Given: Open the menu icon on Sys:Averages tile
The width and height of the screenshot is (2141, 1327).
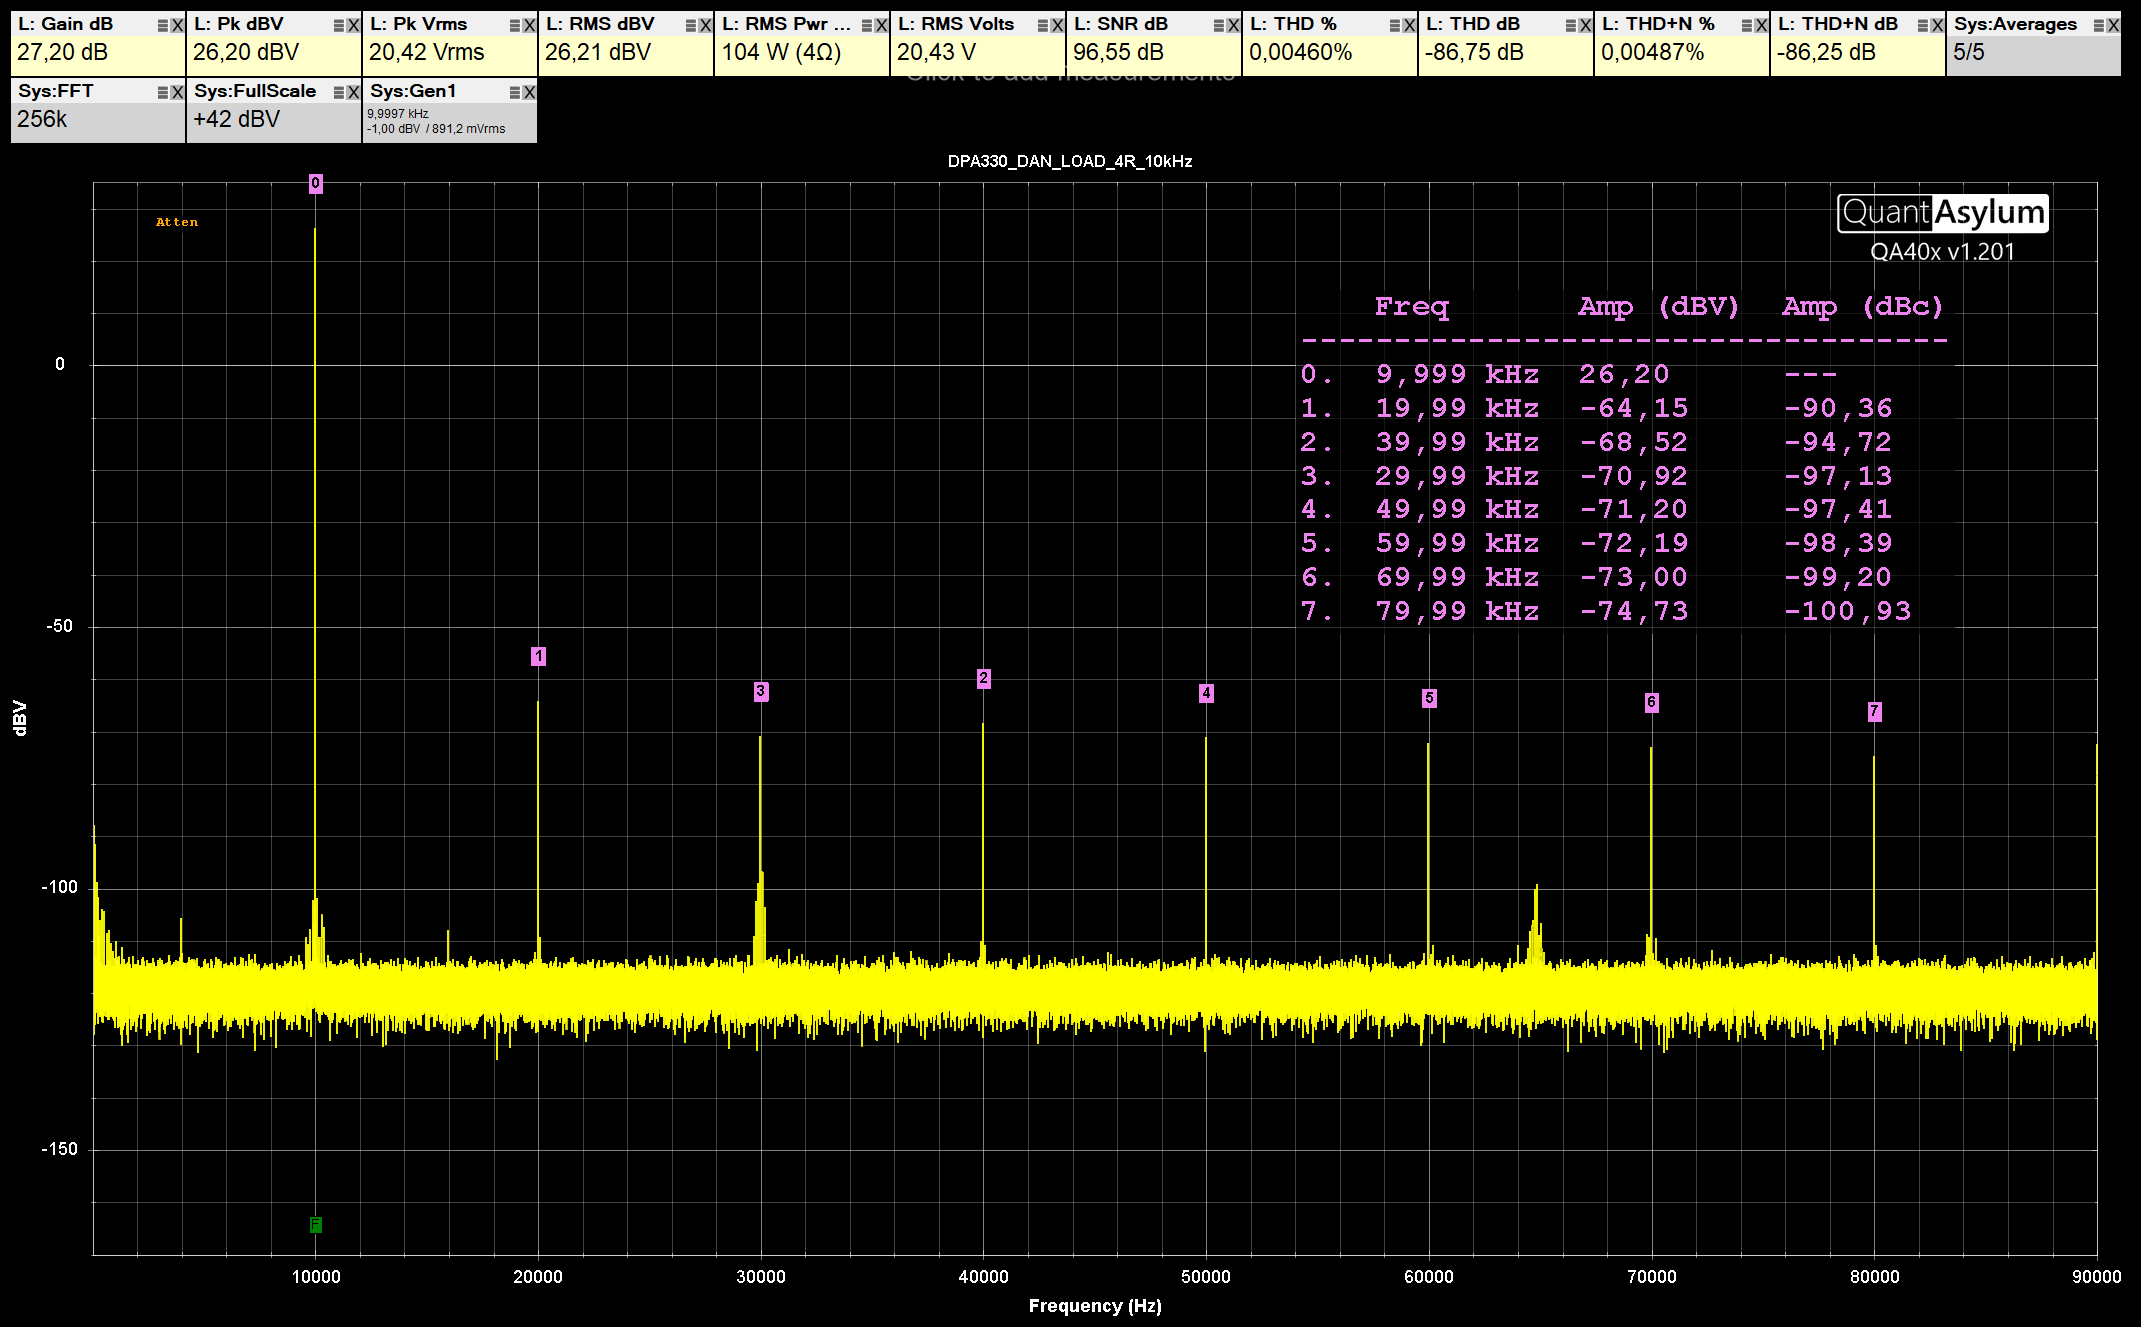Looking at the screenshot, I should 2099,25.
